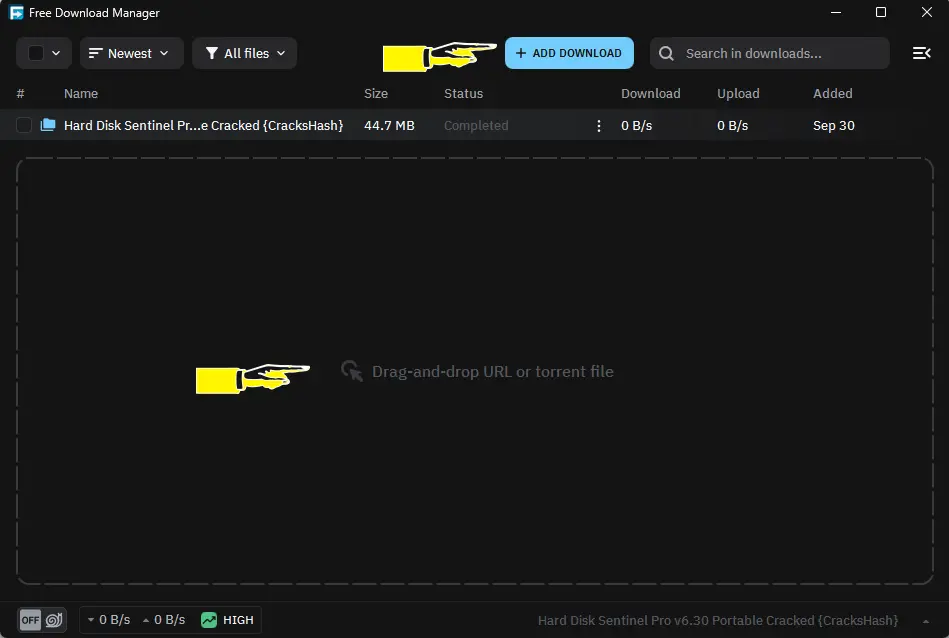949x638 pixels.
Task: Click the magnifier icon in search box
Action: [x=667, y=54]
